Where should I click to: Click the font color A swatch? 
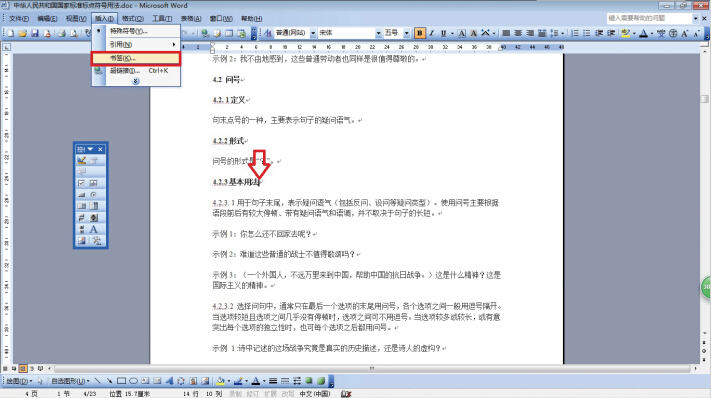pyautogui.click(x=643, y=33)
